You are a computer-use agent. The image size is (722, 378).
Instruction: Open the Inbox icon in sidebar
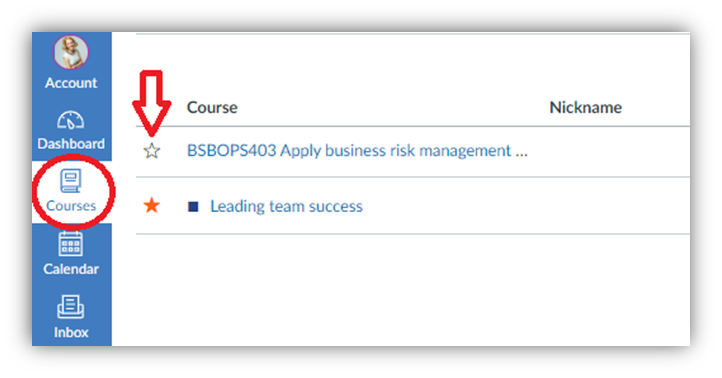(x=70, y=307)
